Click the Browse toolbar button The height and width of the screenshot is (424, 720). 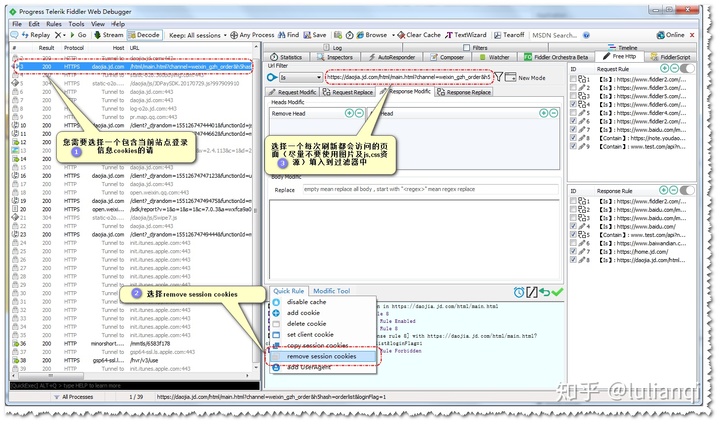point(372,35)
